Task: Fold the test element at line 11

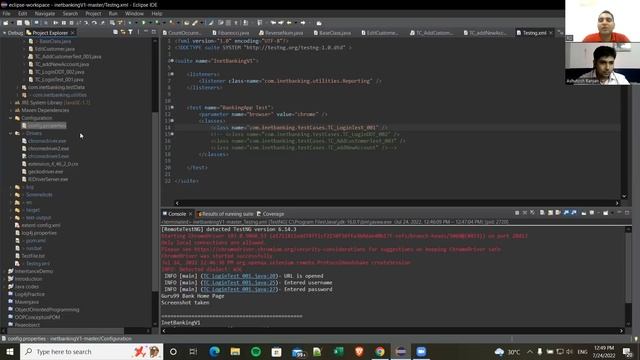Action: click(x=172, y=107)
